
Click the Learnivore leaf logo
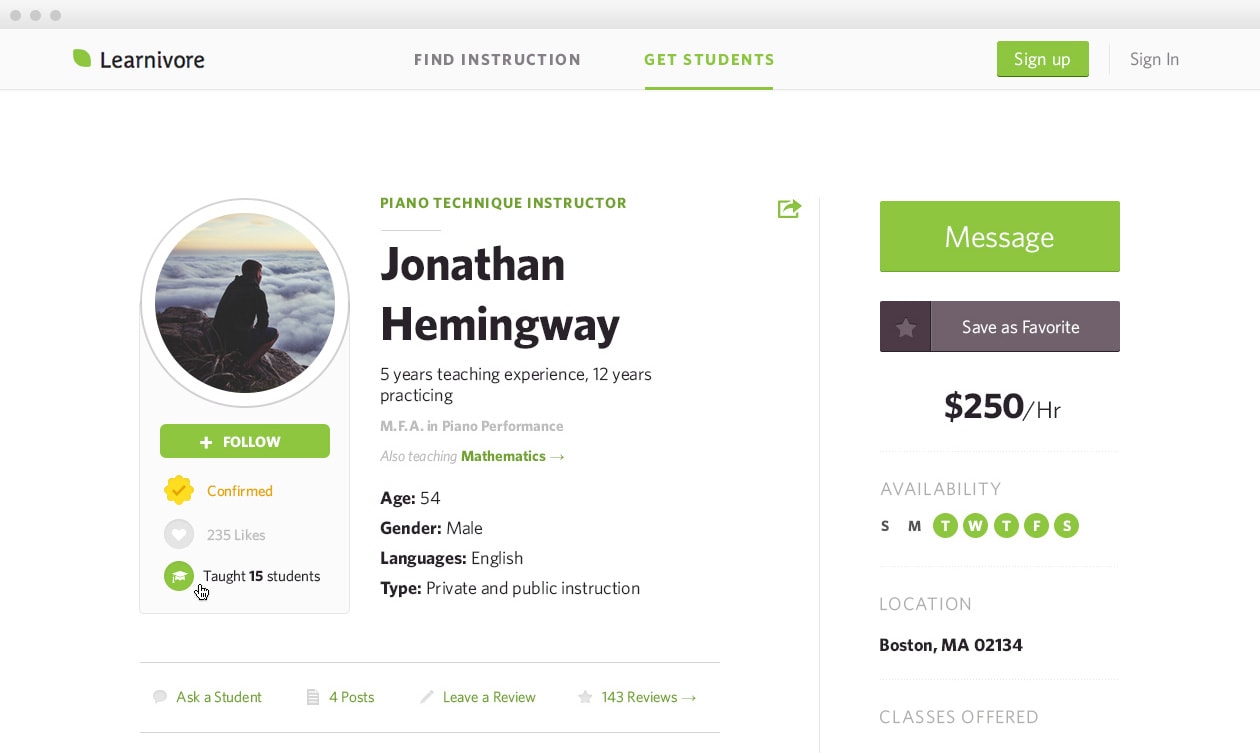pyautogui.click(x=82, y=58)
